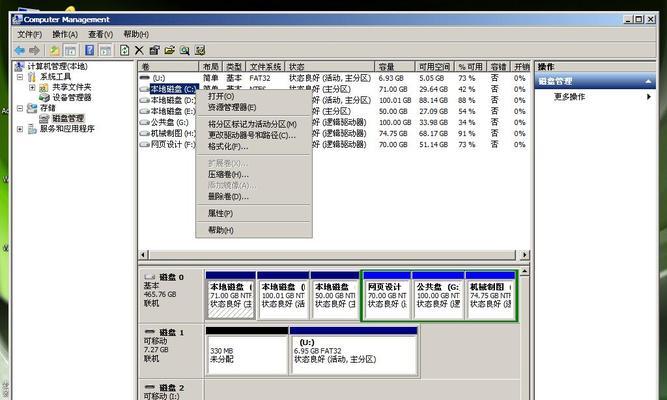This screenshot has width=667, height=400.
Task: Expand the 服务和应用程序 tree node
Action: point(20,129)
